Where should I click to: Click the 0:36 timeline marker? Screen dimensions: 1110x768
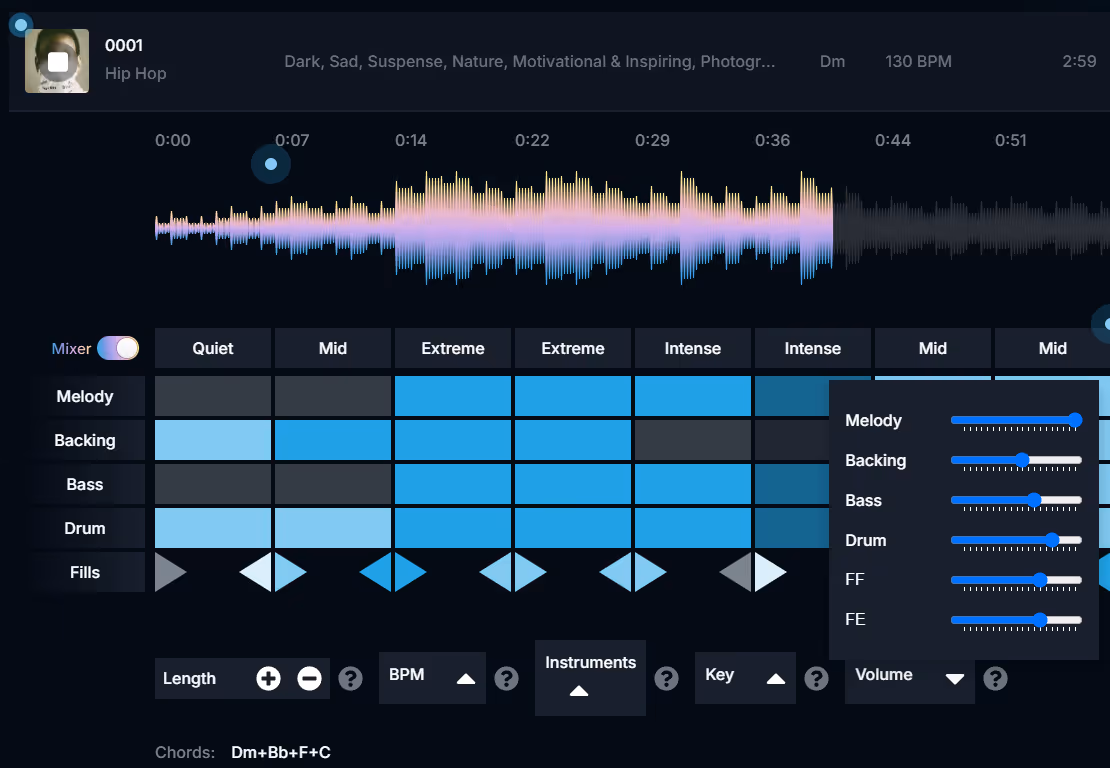pos(772,140)
